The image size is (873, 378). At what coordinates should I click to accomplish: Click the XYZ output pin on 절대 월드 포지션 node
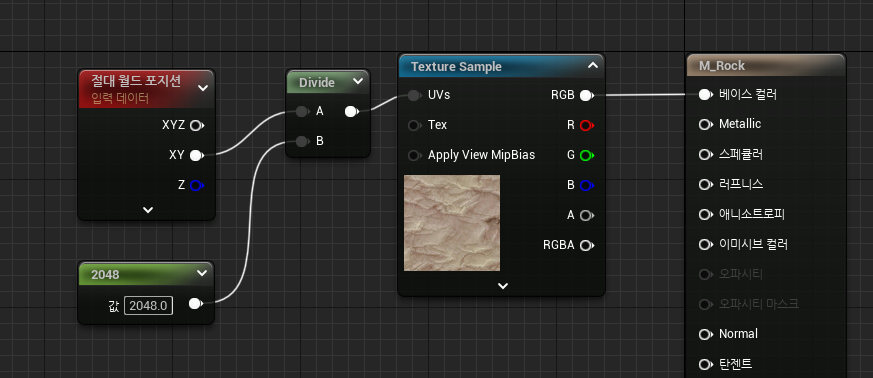pyautogui.click(x=196, y=125)
